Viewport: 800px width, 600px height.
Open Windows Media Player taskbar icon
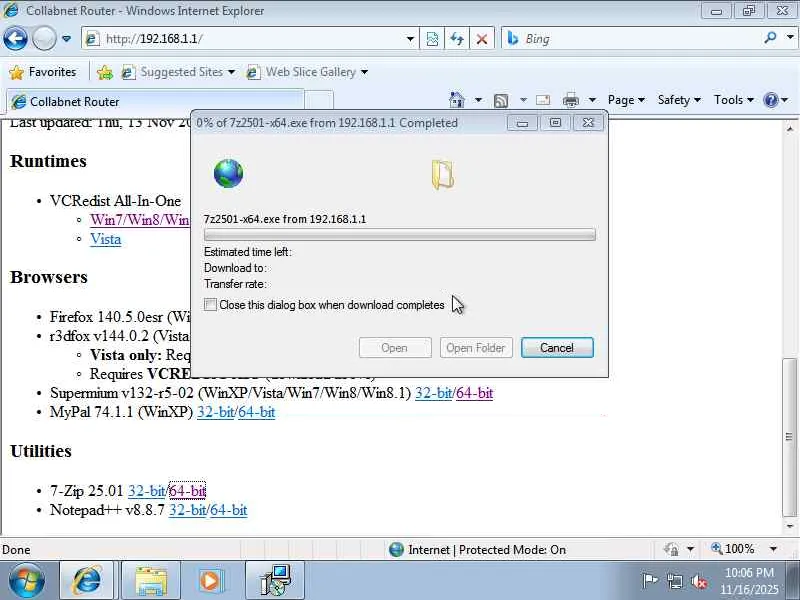pos(211,581)
